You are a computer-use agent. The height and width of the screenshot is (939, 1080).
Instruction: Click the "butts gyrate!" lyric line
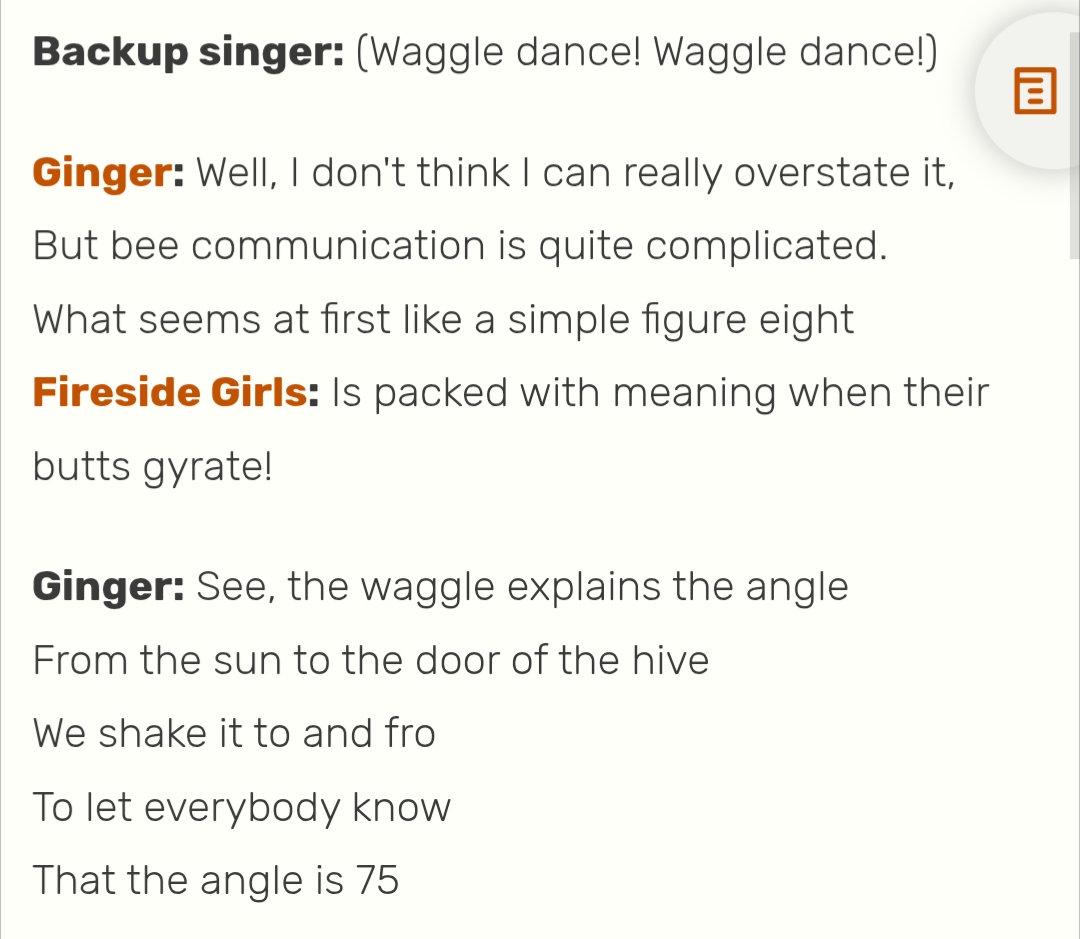(x=152, y=466)
